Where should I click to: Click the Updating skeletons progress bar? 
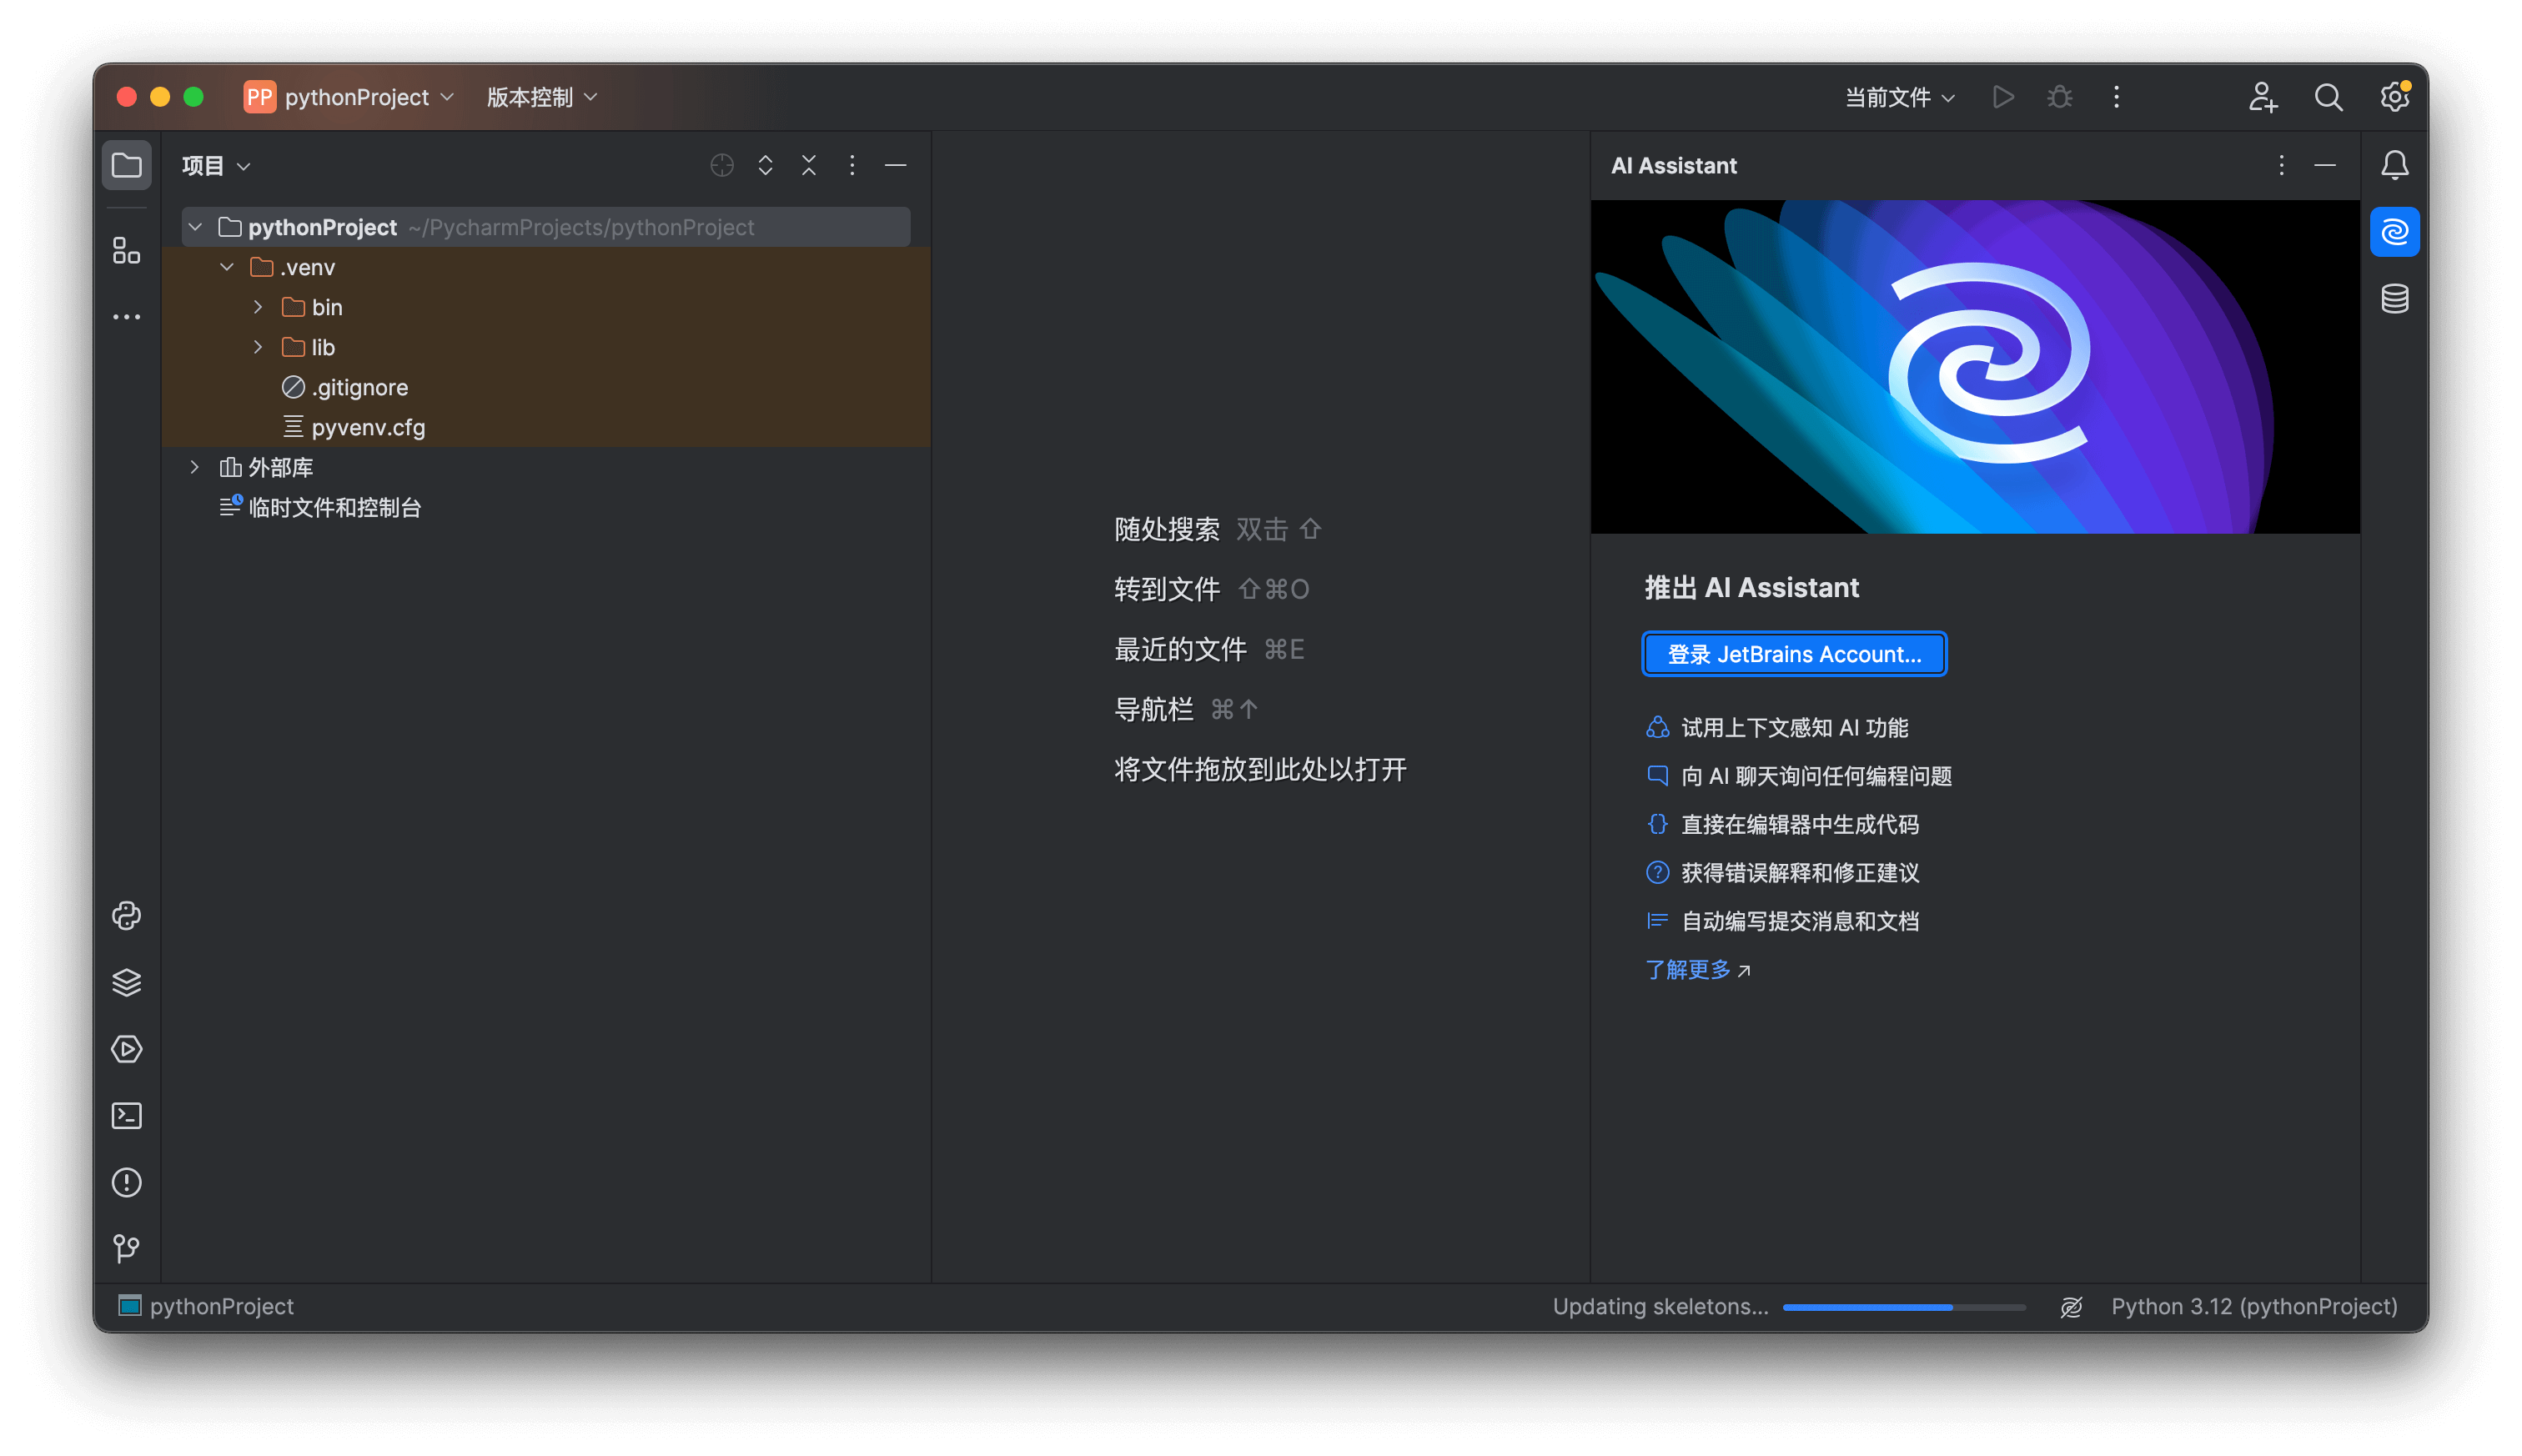(x=1904, y=1307)
